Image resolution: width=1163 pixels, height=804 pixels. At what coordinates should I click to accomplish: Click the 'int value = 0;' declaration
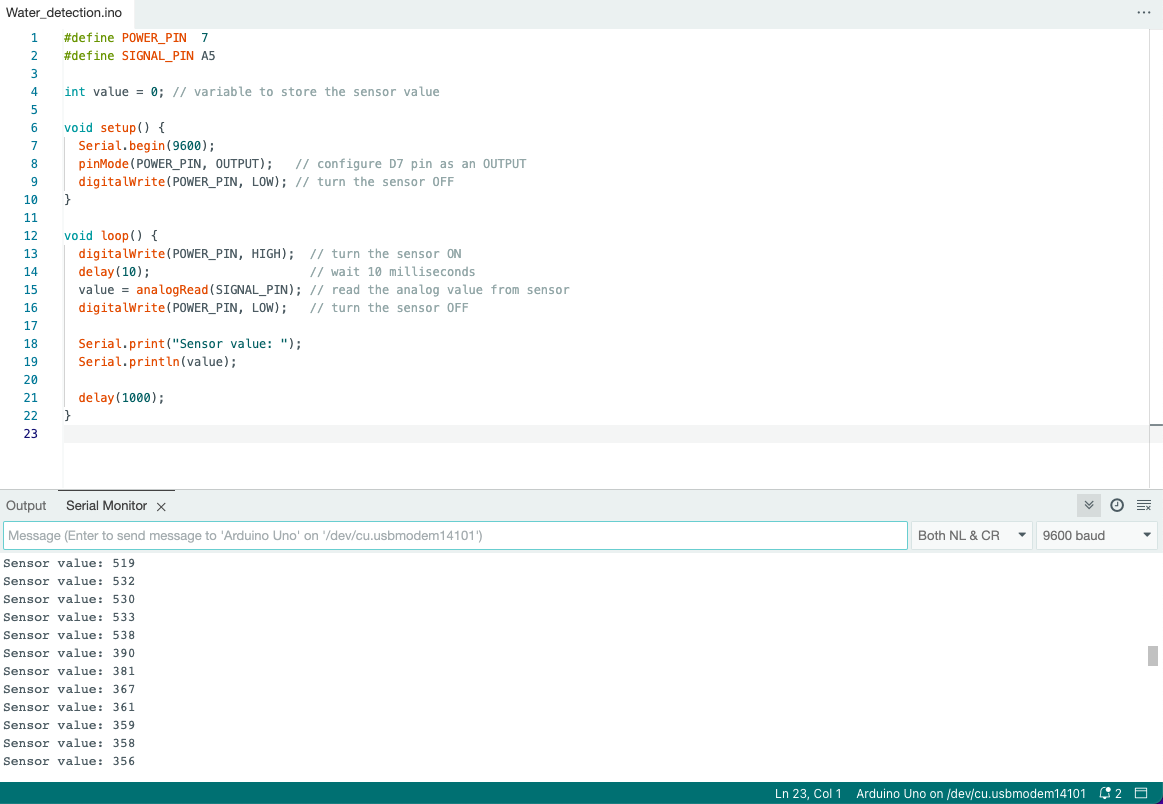coord(114,92)
